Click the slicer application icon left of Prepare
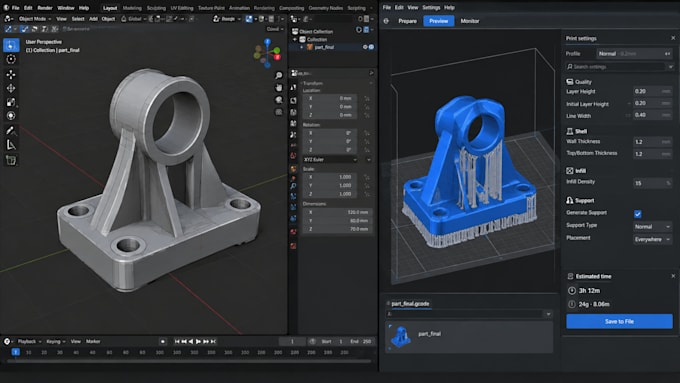This screenshot has height=383, width=680. point(386,21)
